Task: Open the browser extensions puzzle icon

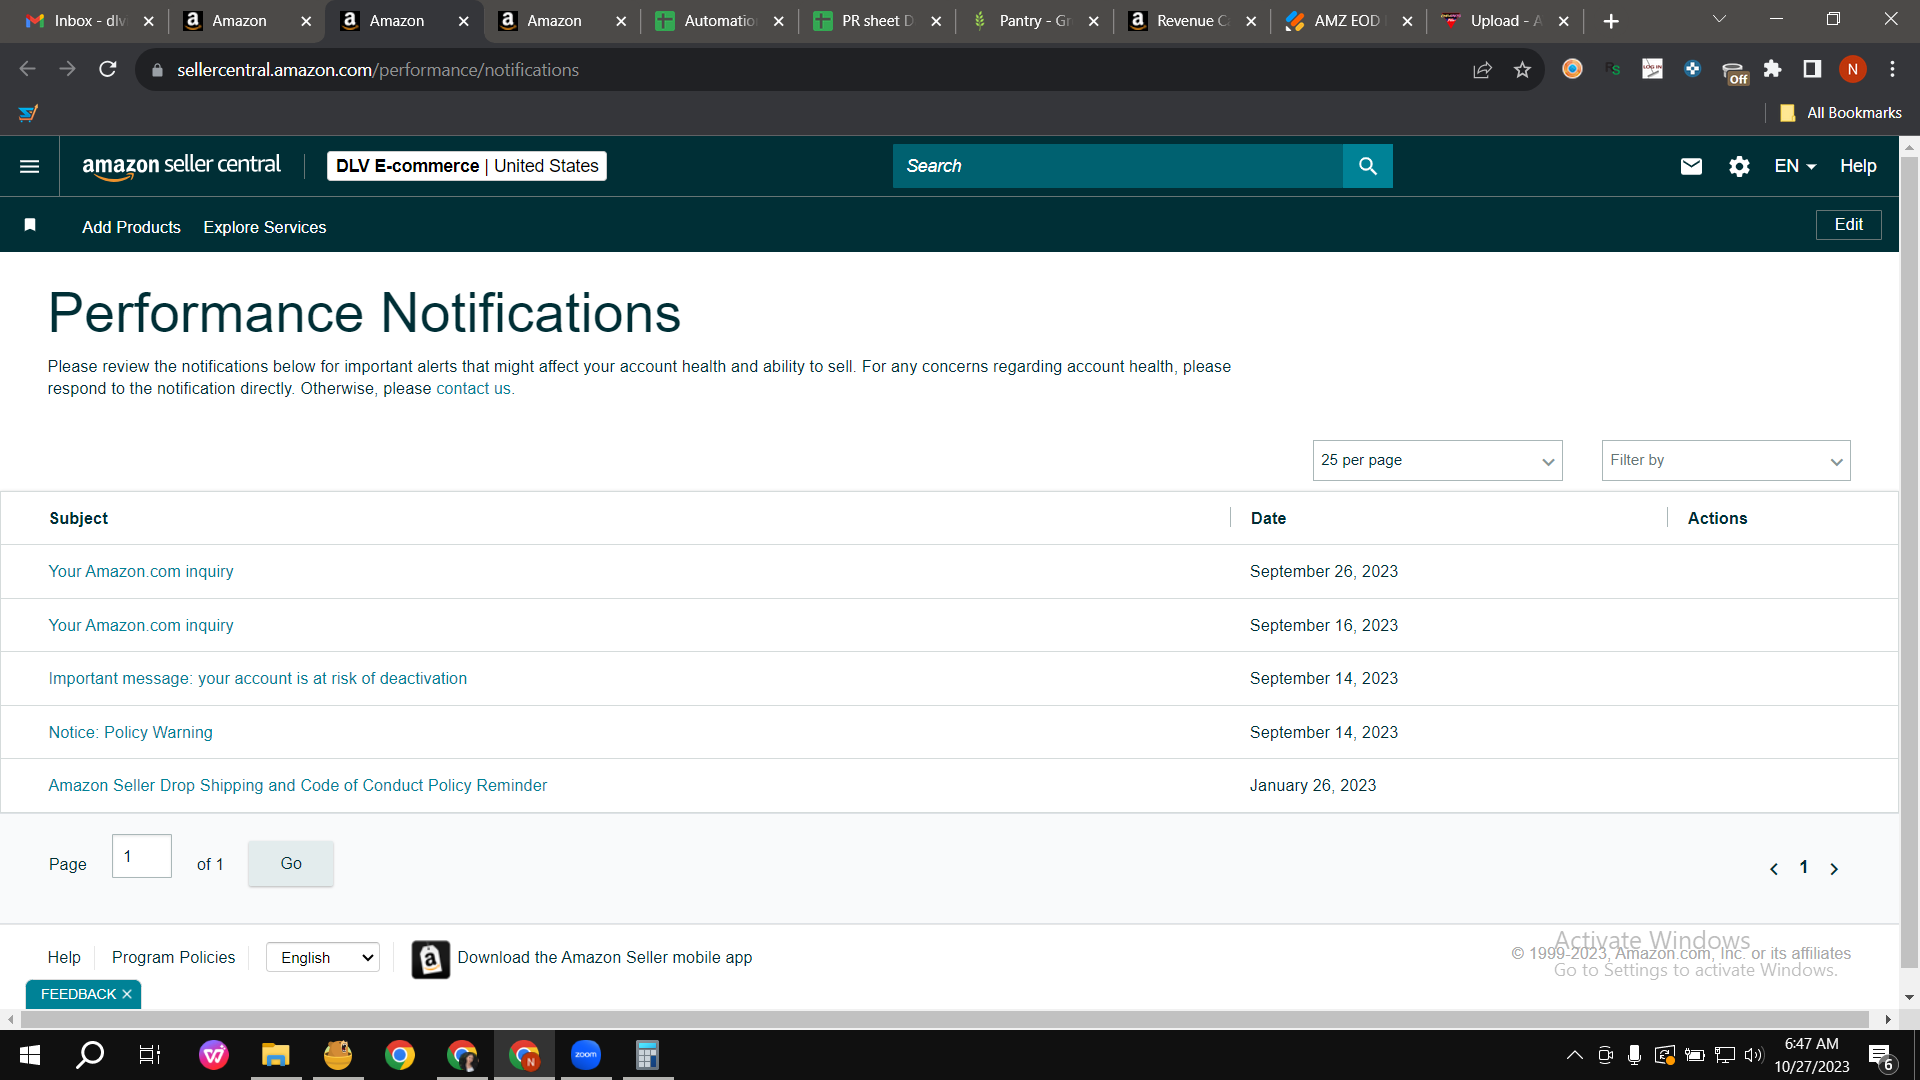Action: pos(1772,69)
